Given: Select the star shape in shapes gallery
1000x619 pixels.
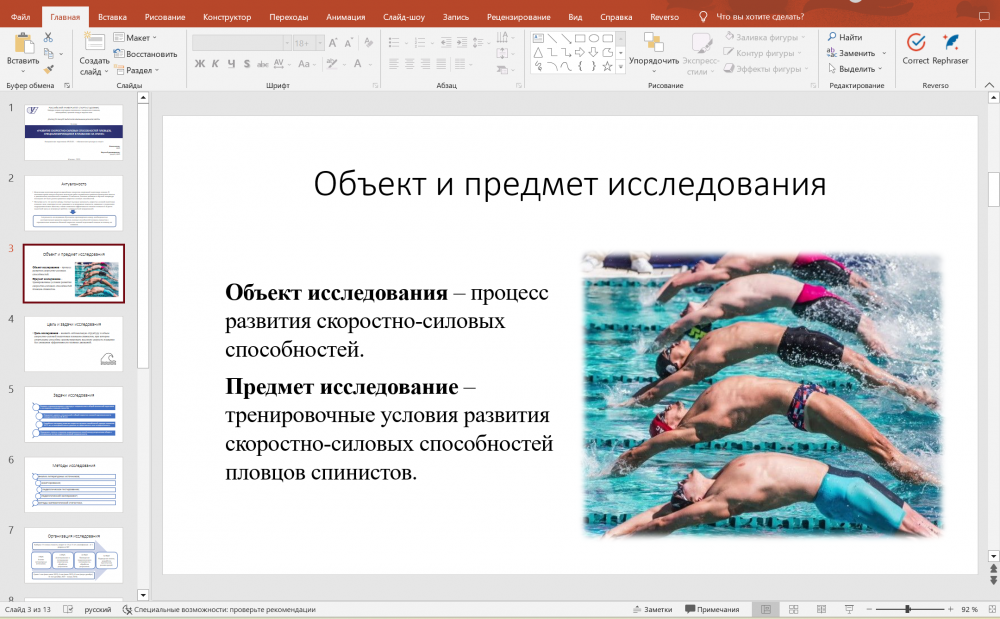Looking at the screenshot, I should [608, 67].
